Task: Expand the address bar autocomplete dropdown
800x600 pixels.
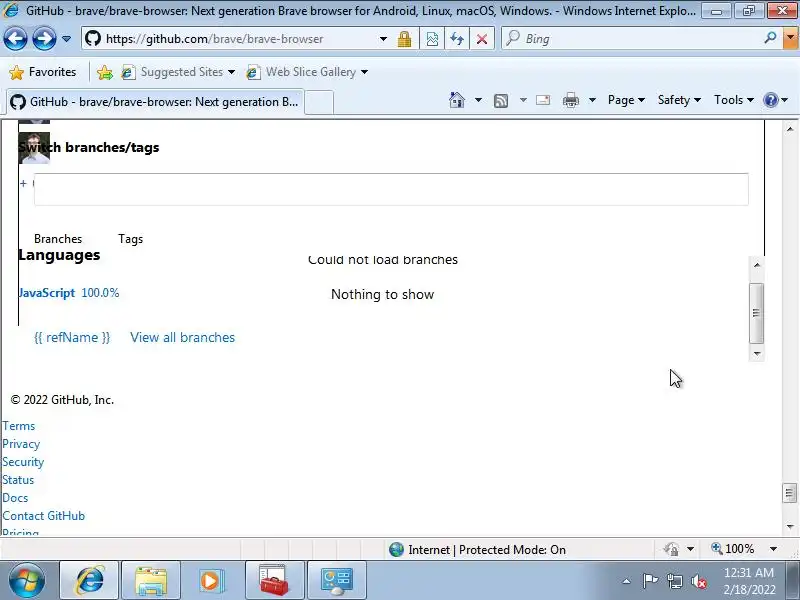Action: 383,39
